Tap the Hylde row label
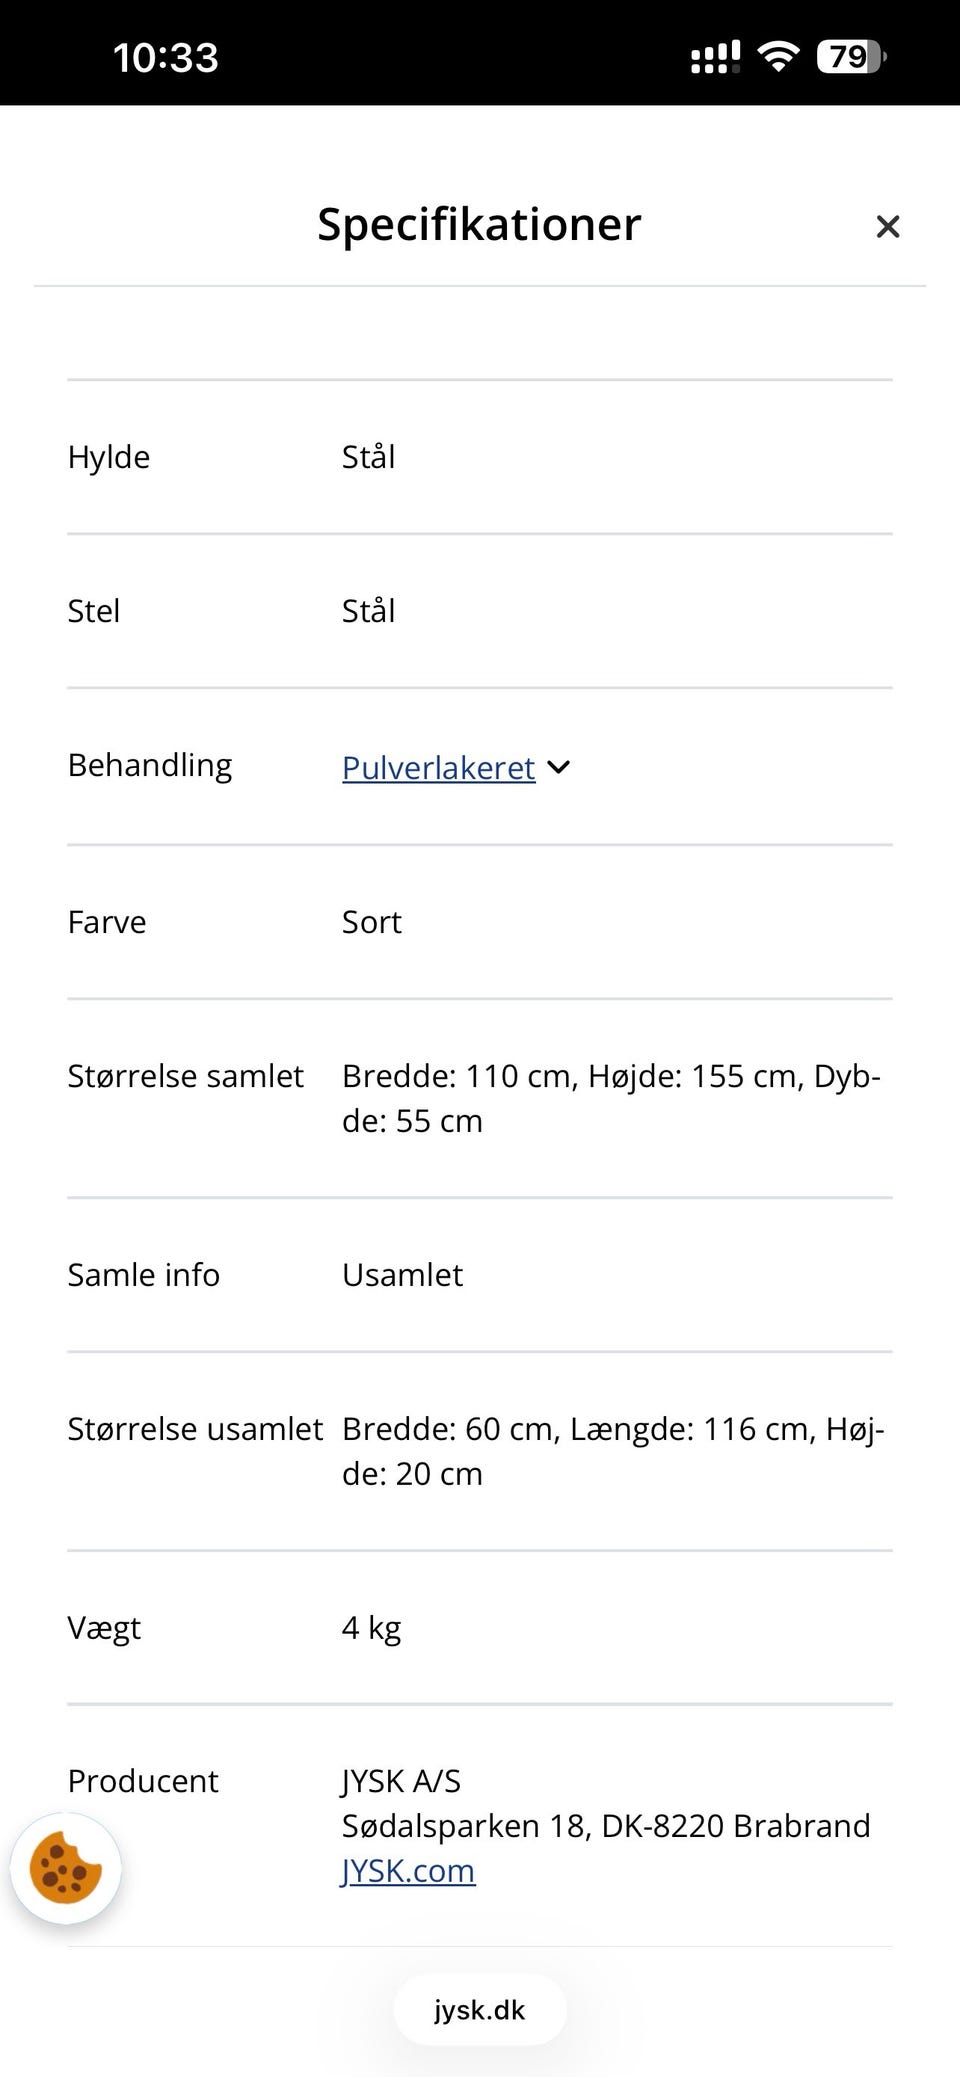Image resolution: width=960 pixels, height=2077 pixels. click(109, 457)
